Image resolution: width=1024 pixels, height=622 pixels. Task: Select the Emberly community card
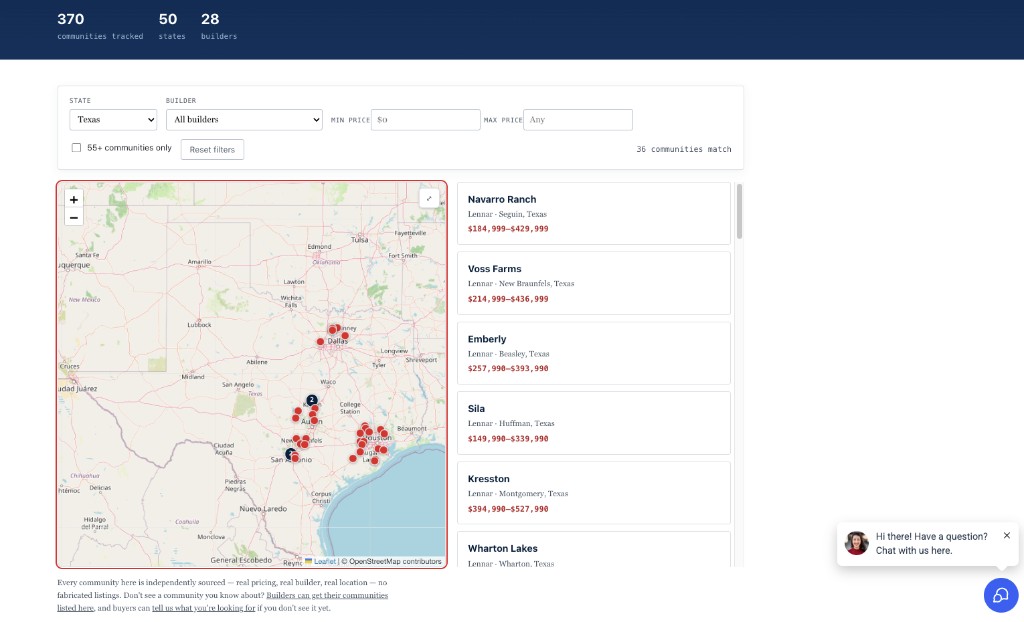click(x=594, y=353)
